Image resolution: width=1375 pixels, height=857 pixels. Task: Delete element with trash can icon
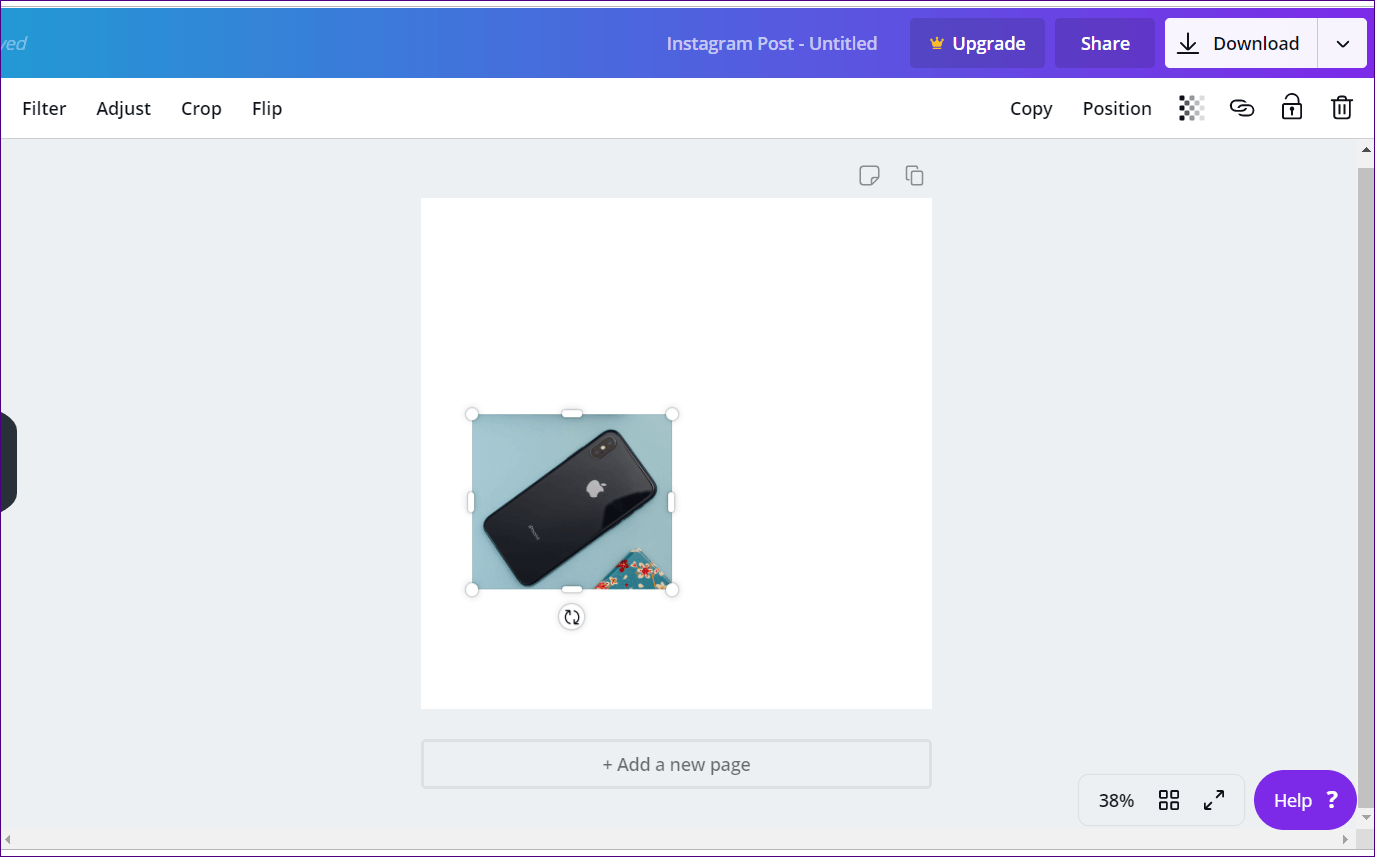pos(1342,107)
